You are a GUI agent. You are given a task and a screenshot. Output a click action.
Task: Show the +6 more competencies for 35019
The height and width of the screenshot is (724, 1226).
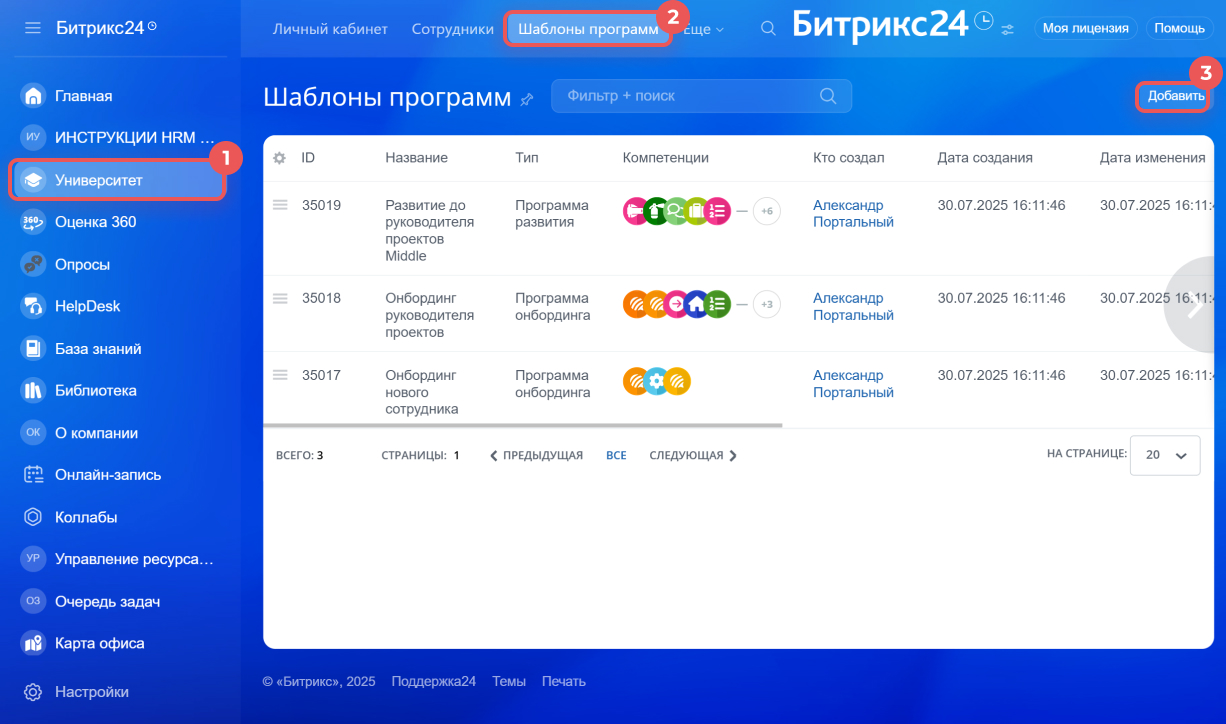pyautogui.click(x=767, y=211)
